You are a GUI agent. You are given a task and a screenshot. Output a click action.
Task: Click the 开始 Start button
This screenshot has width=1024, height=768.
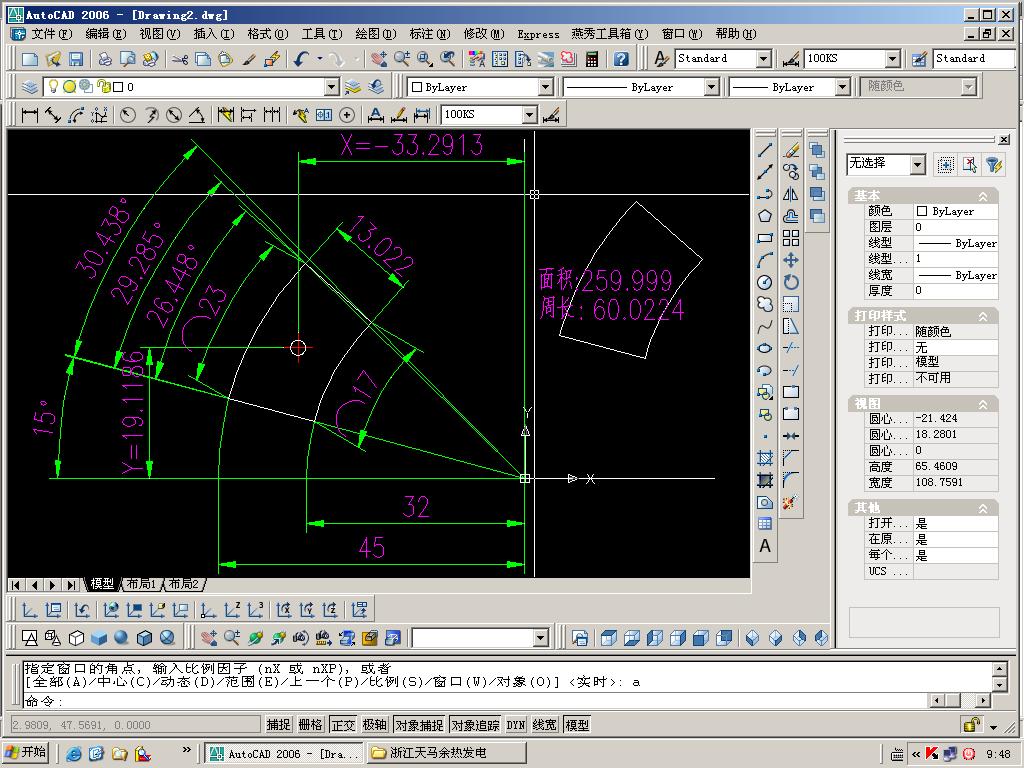click(27, 752)
